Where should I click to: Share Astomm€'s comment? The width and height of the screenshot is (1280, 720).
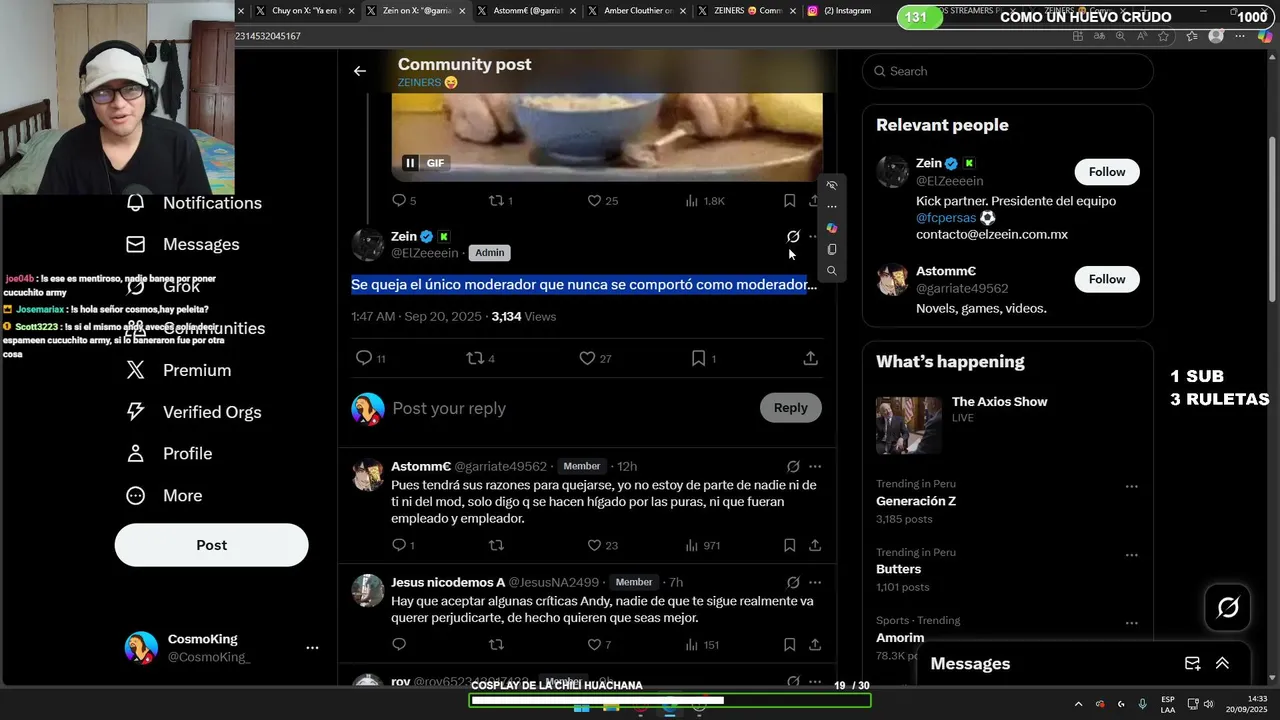tap(815, 545)
